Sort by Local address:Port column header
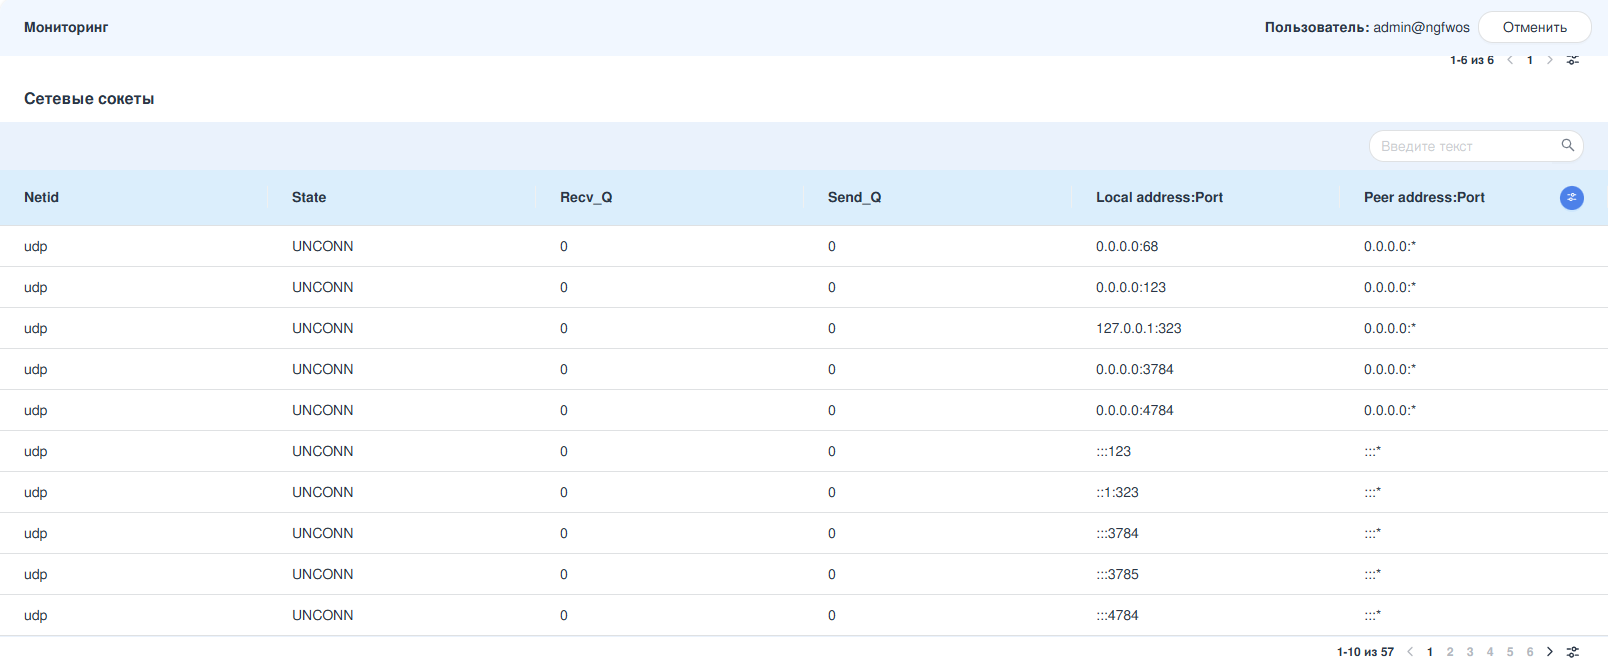This screenshot has height=664, width=1608. point(1159,198)
